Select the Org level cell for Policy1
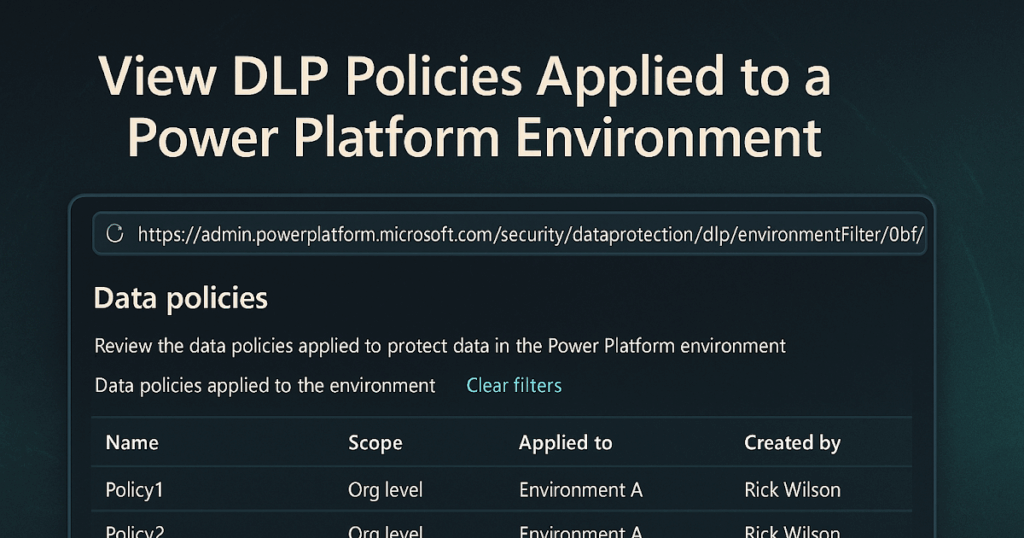Viewport: 1024px width, 538px height. (x=385, y=490)
